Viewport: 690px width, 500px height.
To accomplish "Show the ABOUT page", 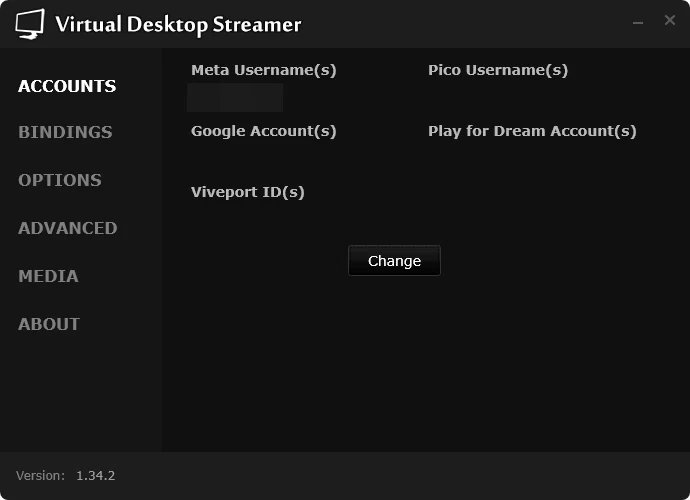I will click(x=49, y=324).
